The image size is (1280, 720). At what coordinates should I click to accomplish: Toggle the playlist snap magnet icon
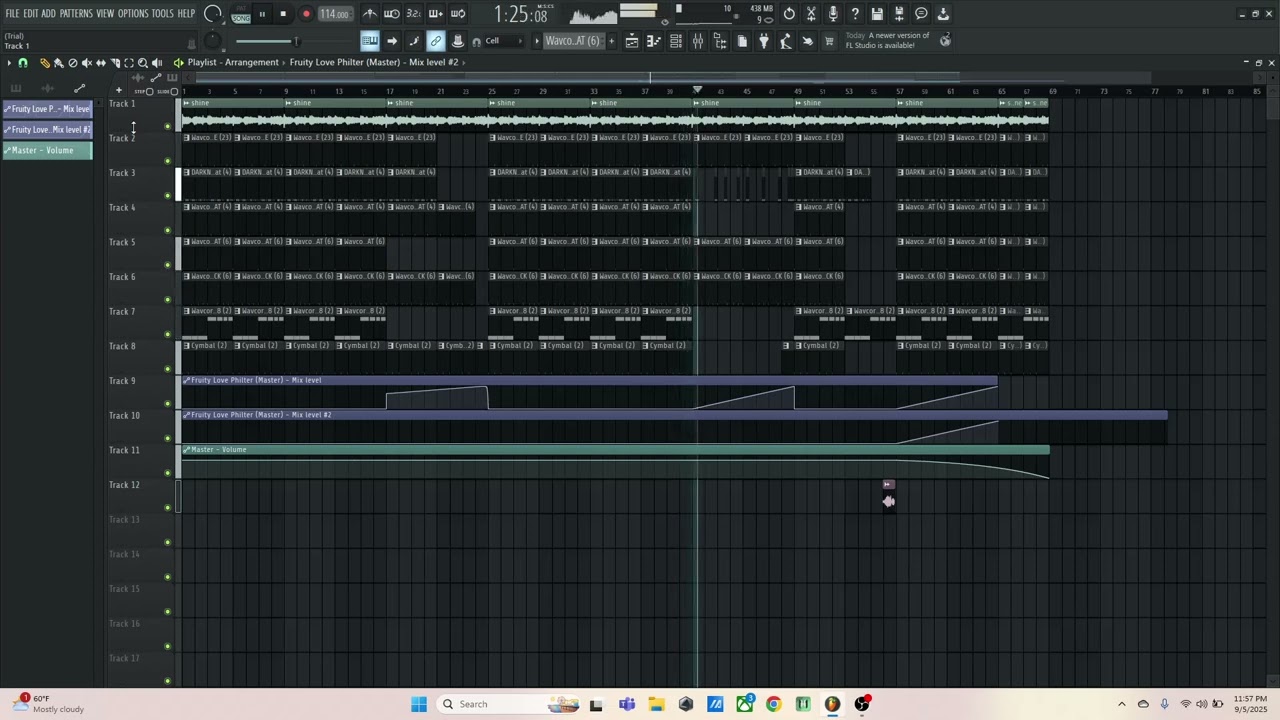click(23, 63)
